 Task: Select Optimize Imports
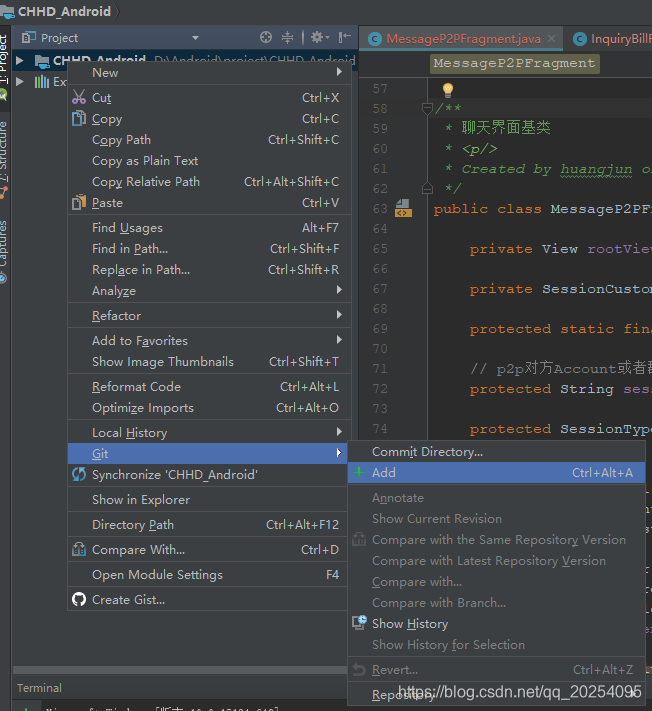[209, 407]
